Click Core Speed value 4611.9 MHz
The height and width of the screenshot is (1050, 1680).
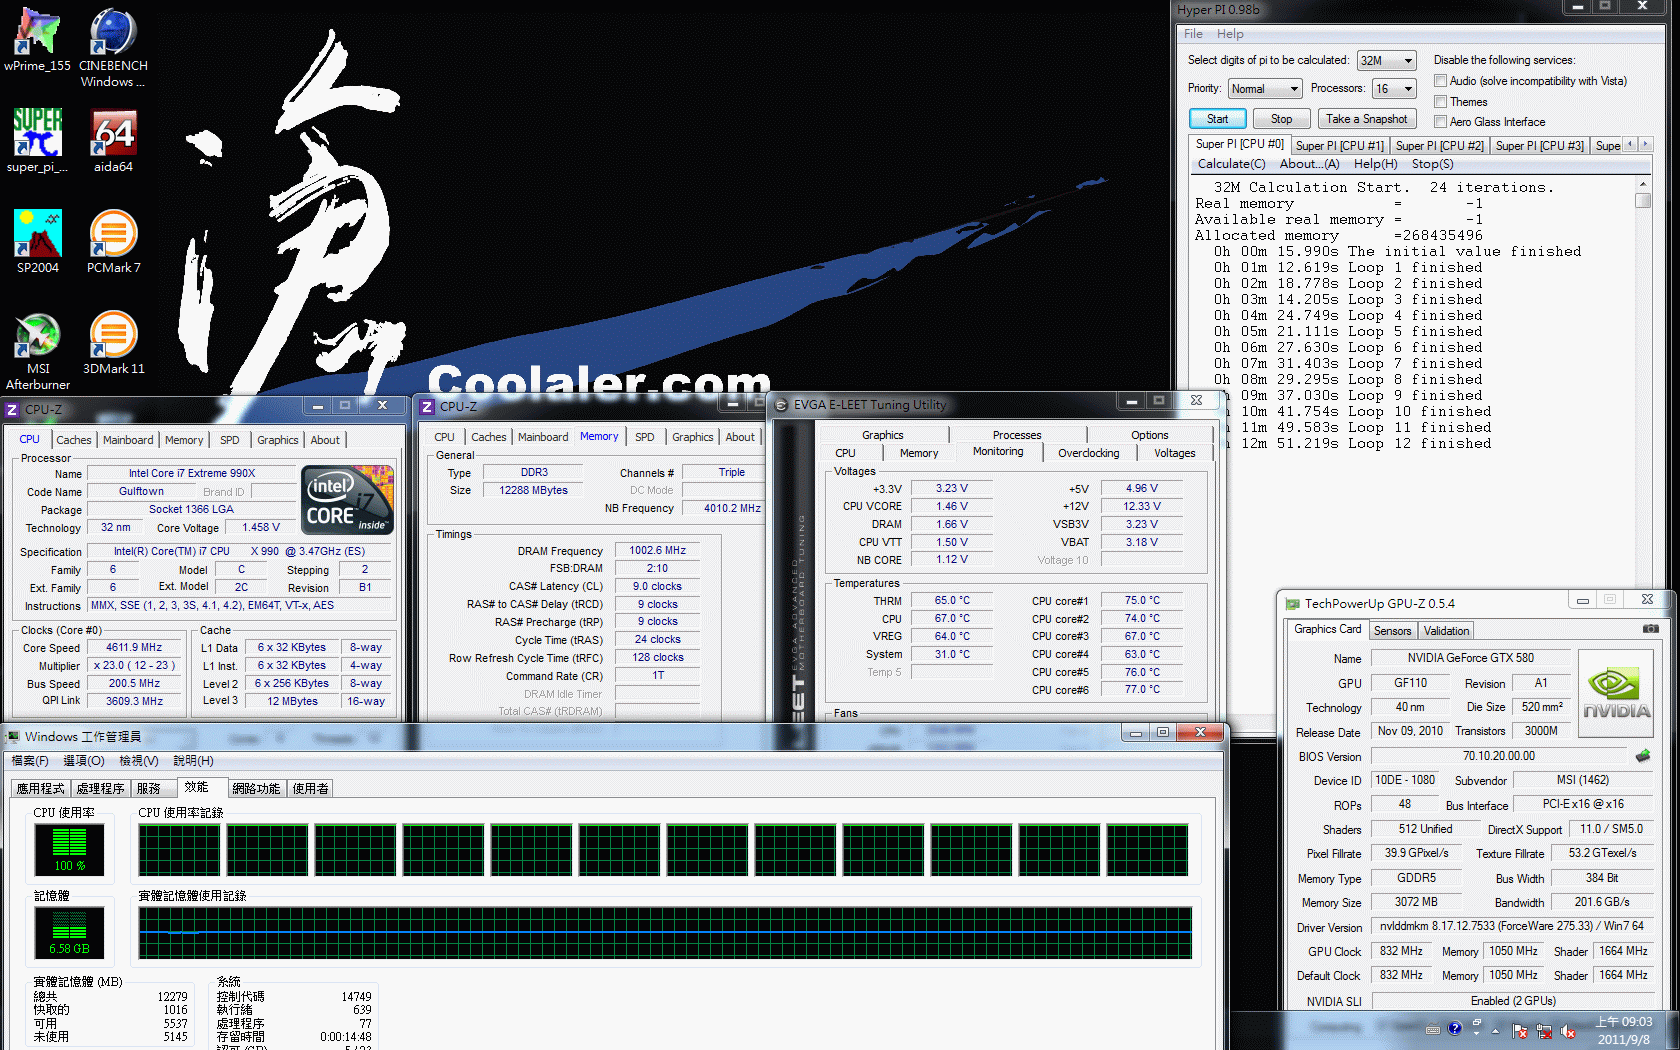pos(134,648)
